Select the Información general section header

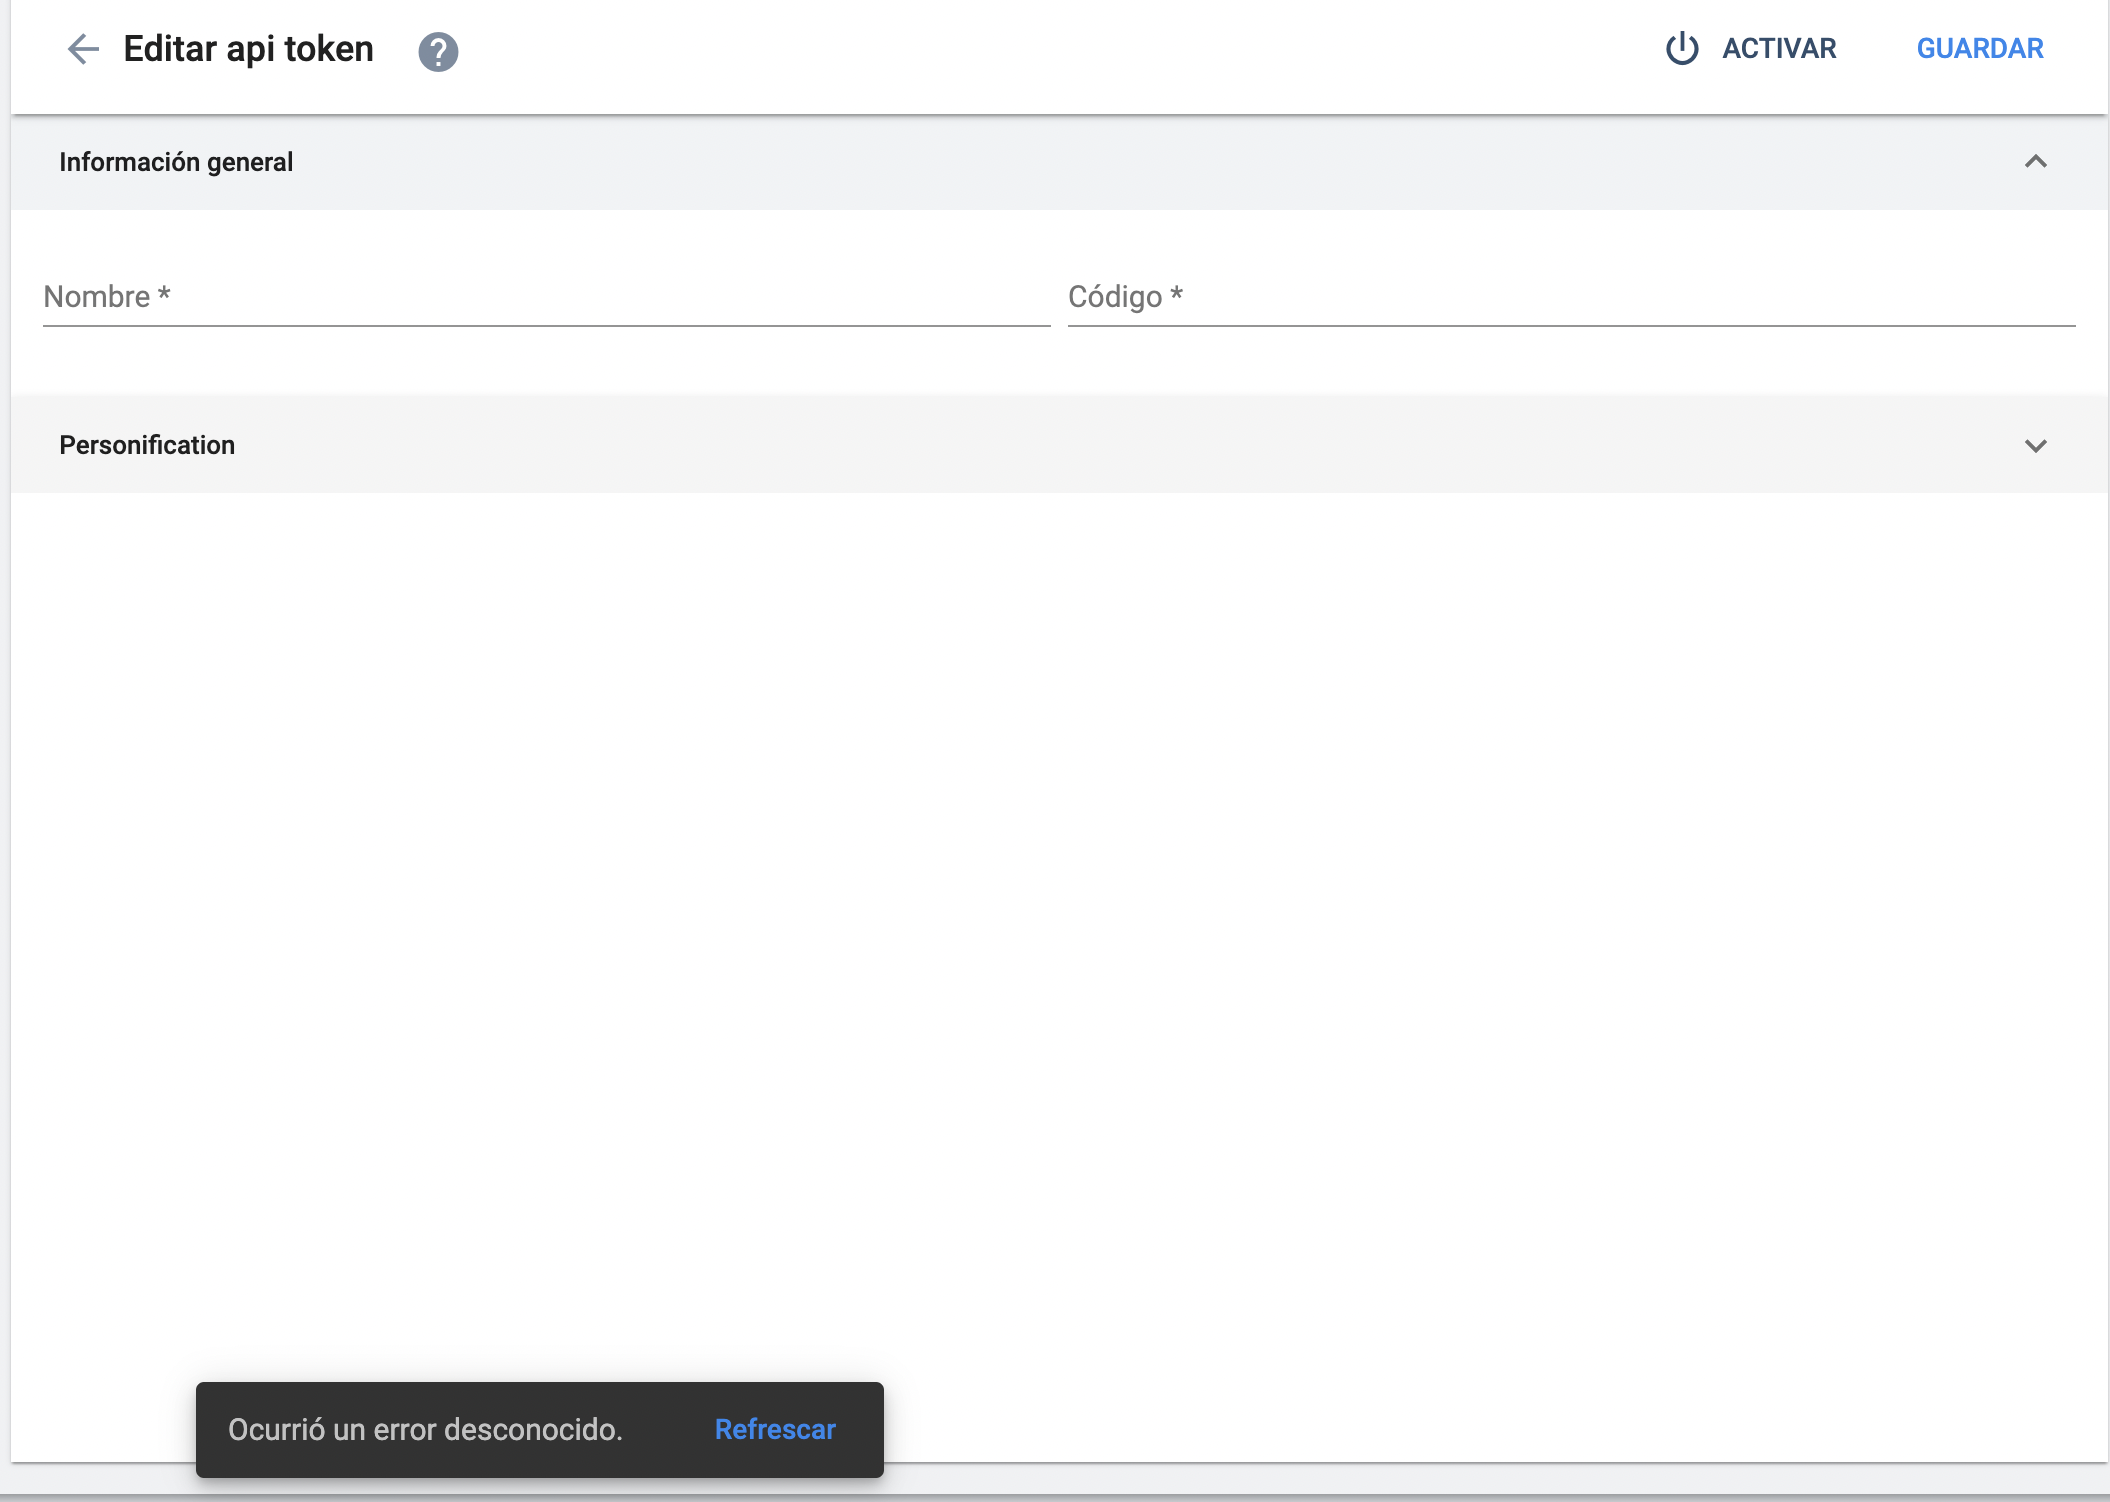[x=177, y=162]
